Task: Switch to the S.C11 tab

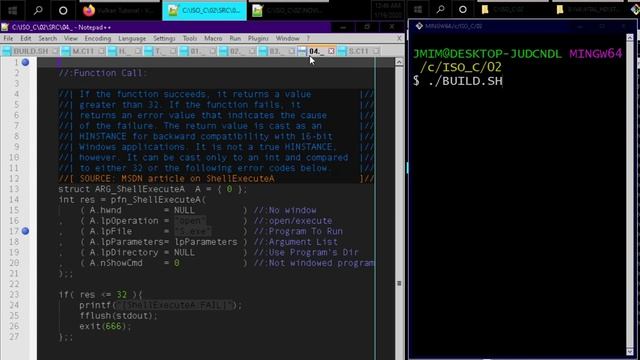Action: 358,51
